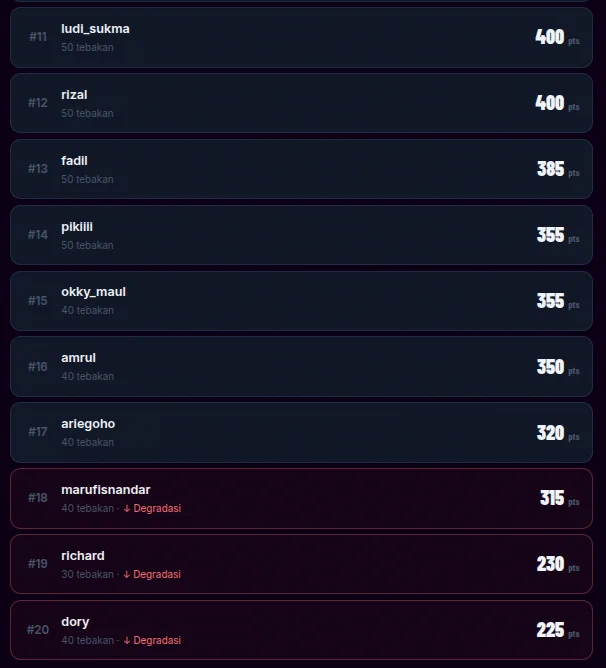Open richard's player entry

pyautogui.click(x=301, y=564)
